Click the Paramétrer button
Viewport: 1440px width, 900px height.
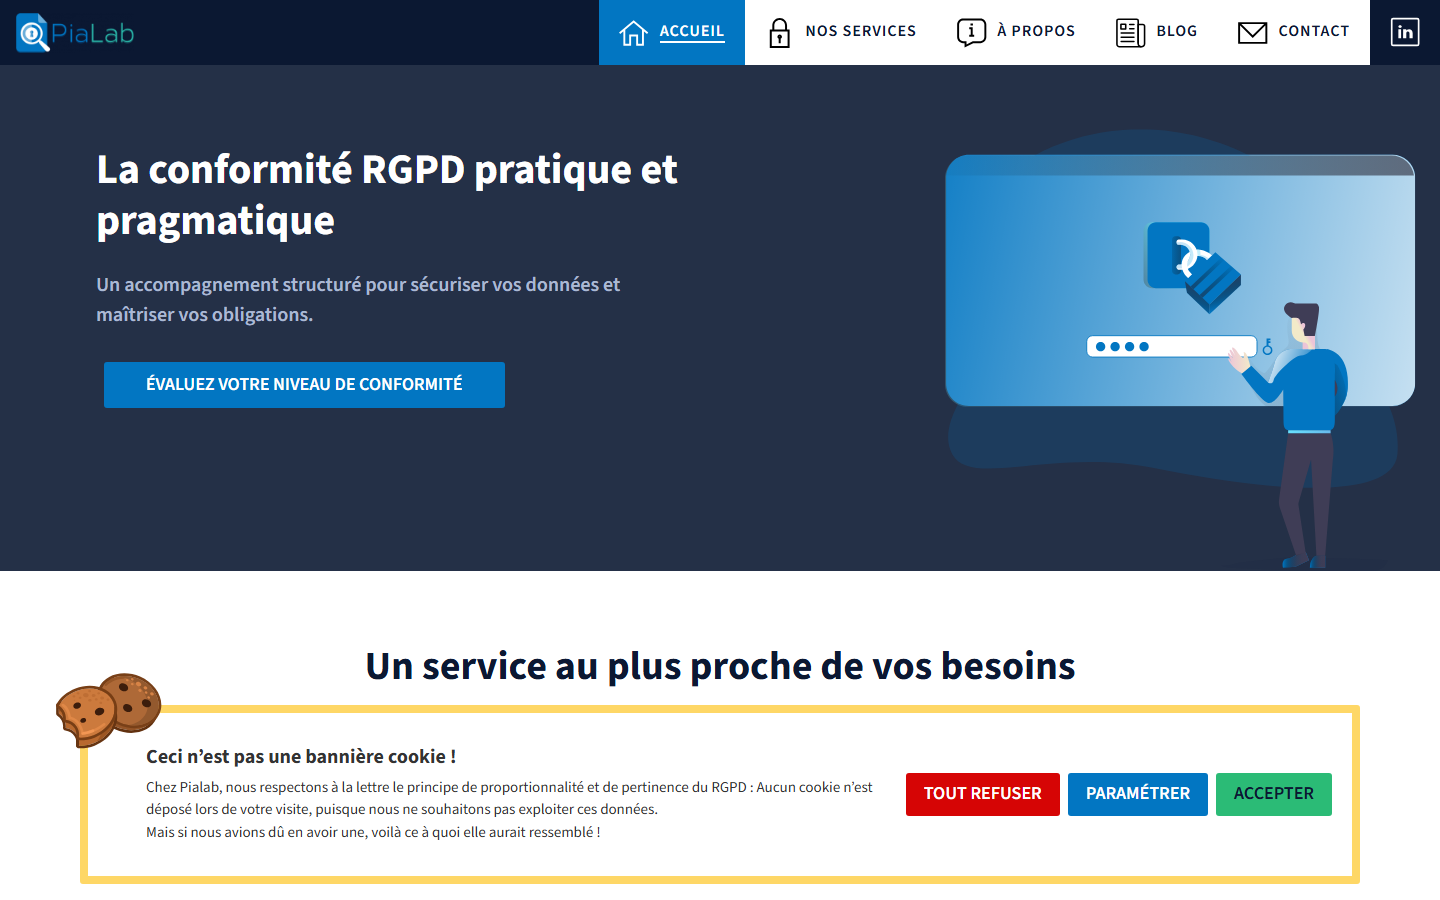1138,794
